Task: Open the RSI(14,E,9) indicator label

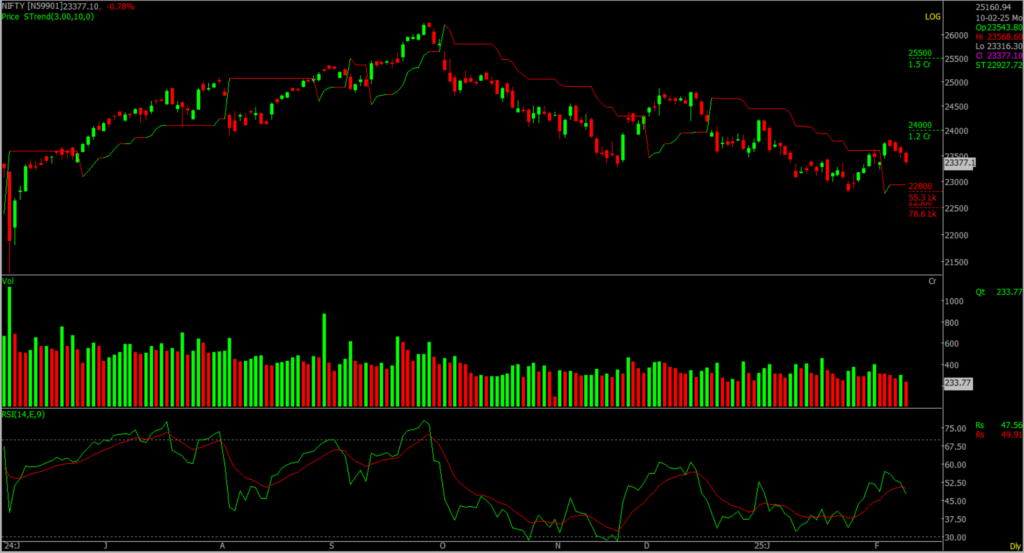Action: coord(25,414)
